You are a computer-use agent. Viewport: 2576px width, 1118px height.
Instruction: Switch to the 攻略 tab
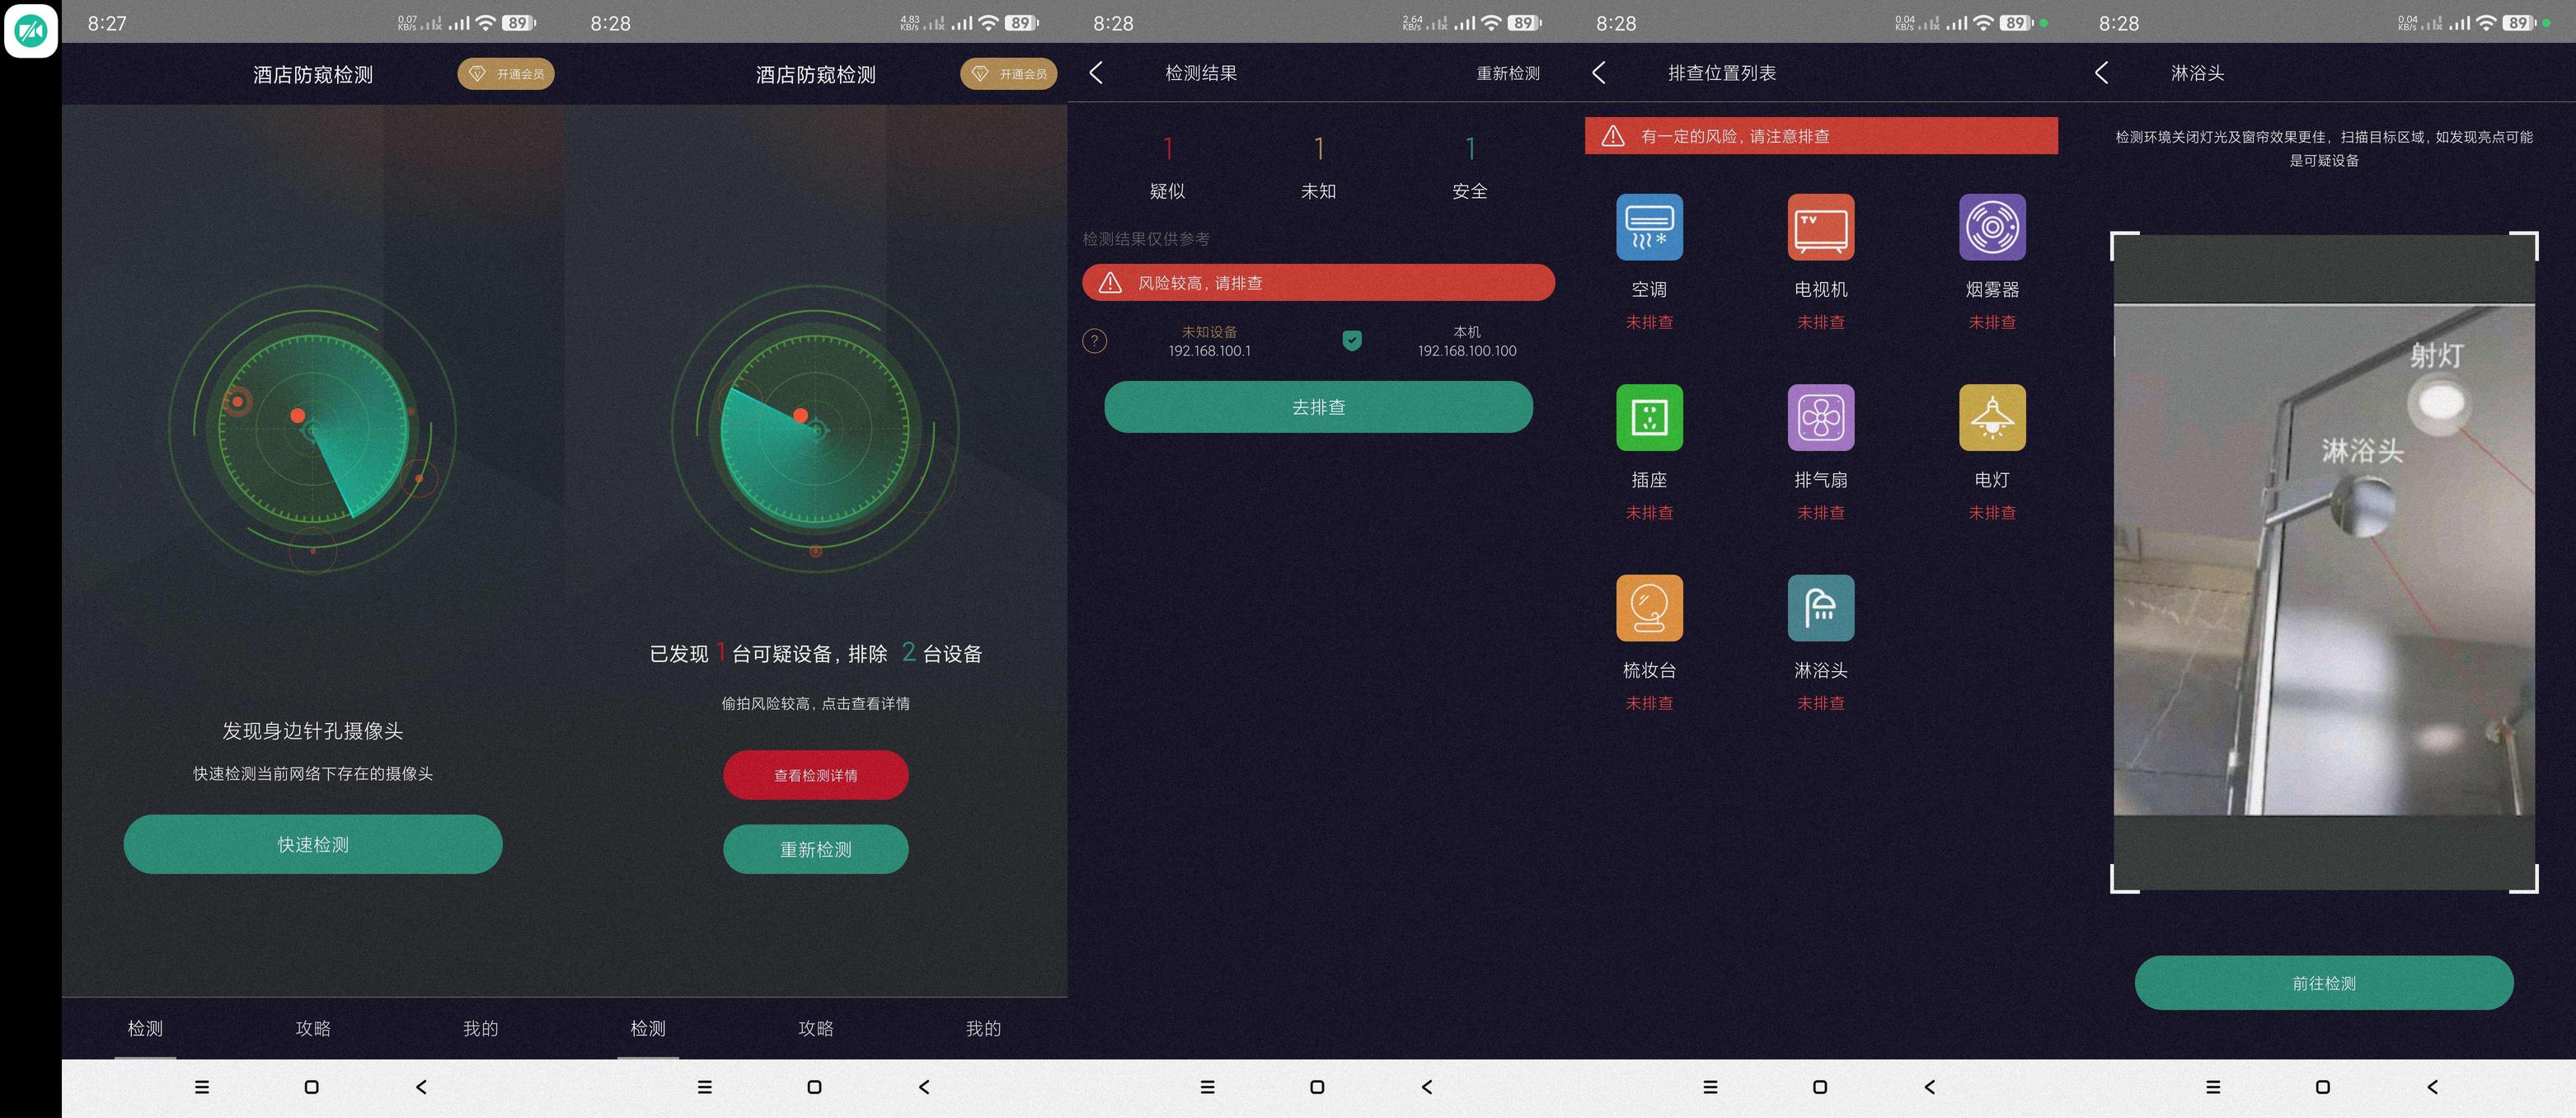(x=313, y=1028)
